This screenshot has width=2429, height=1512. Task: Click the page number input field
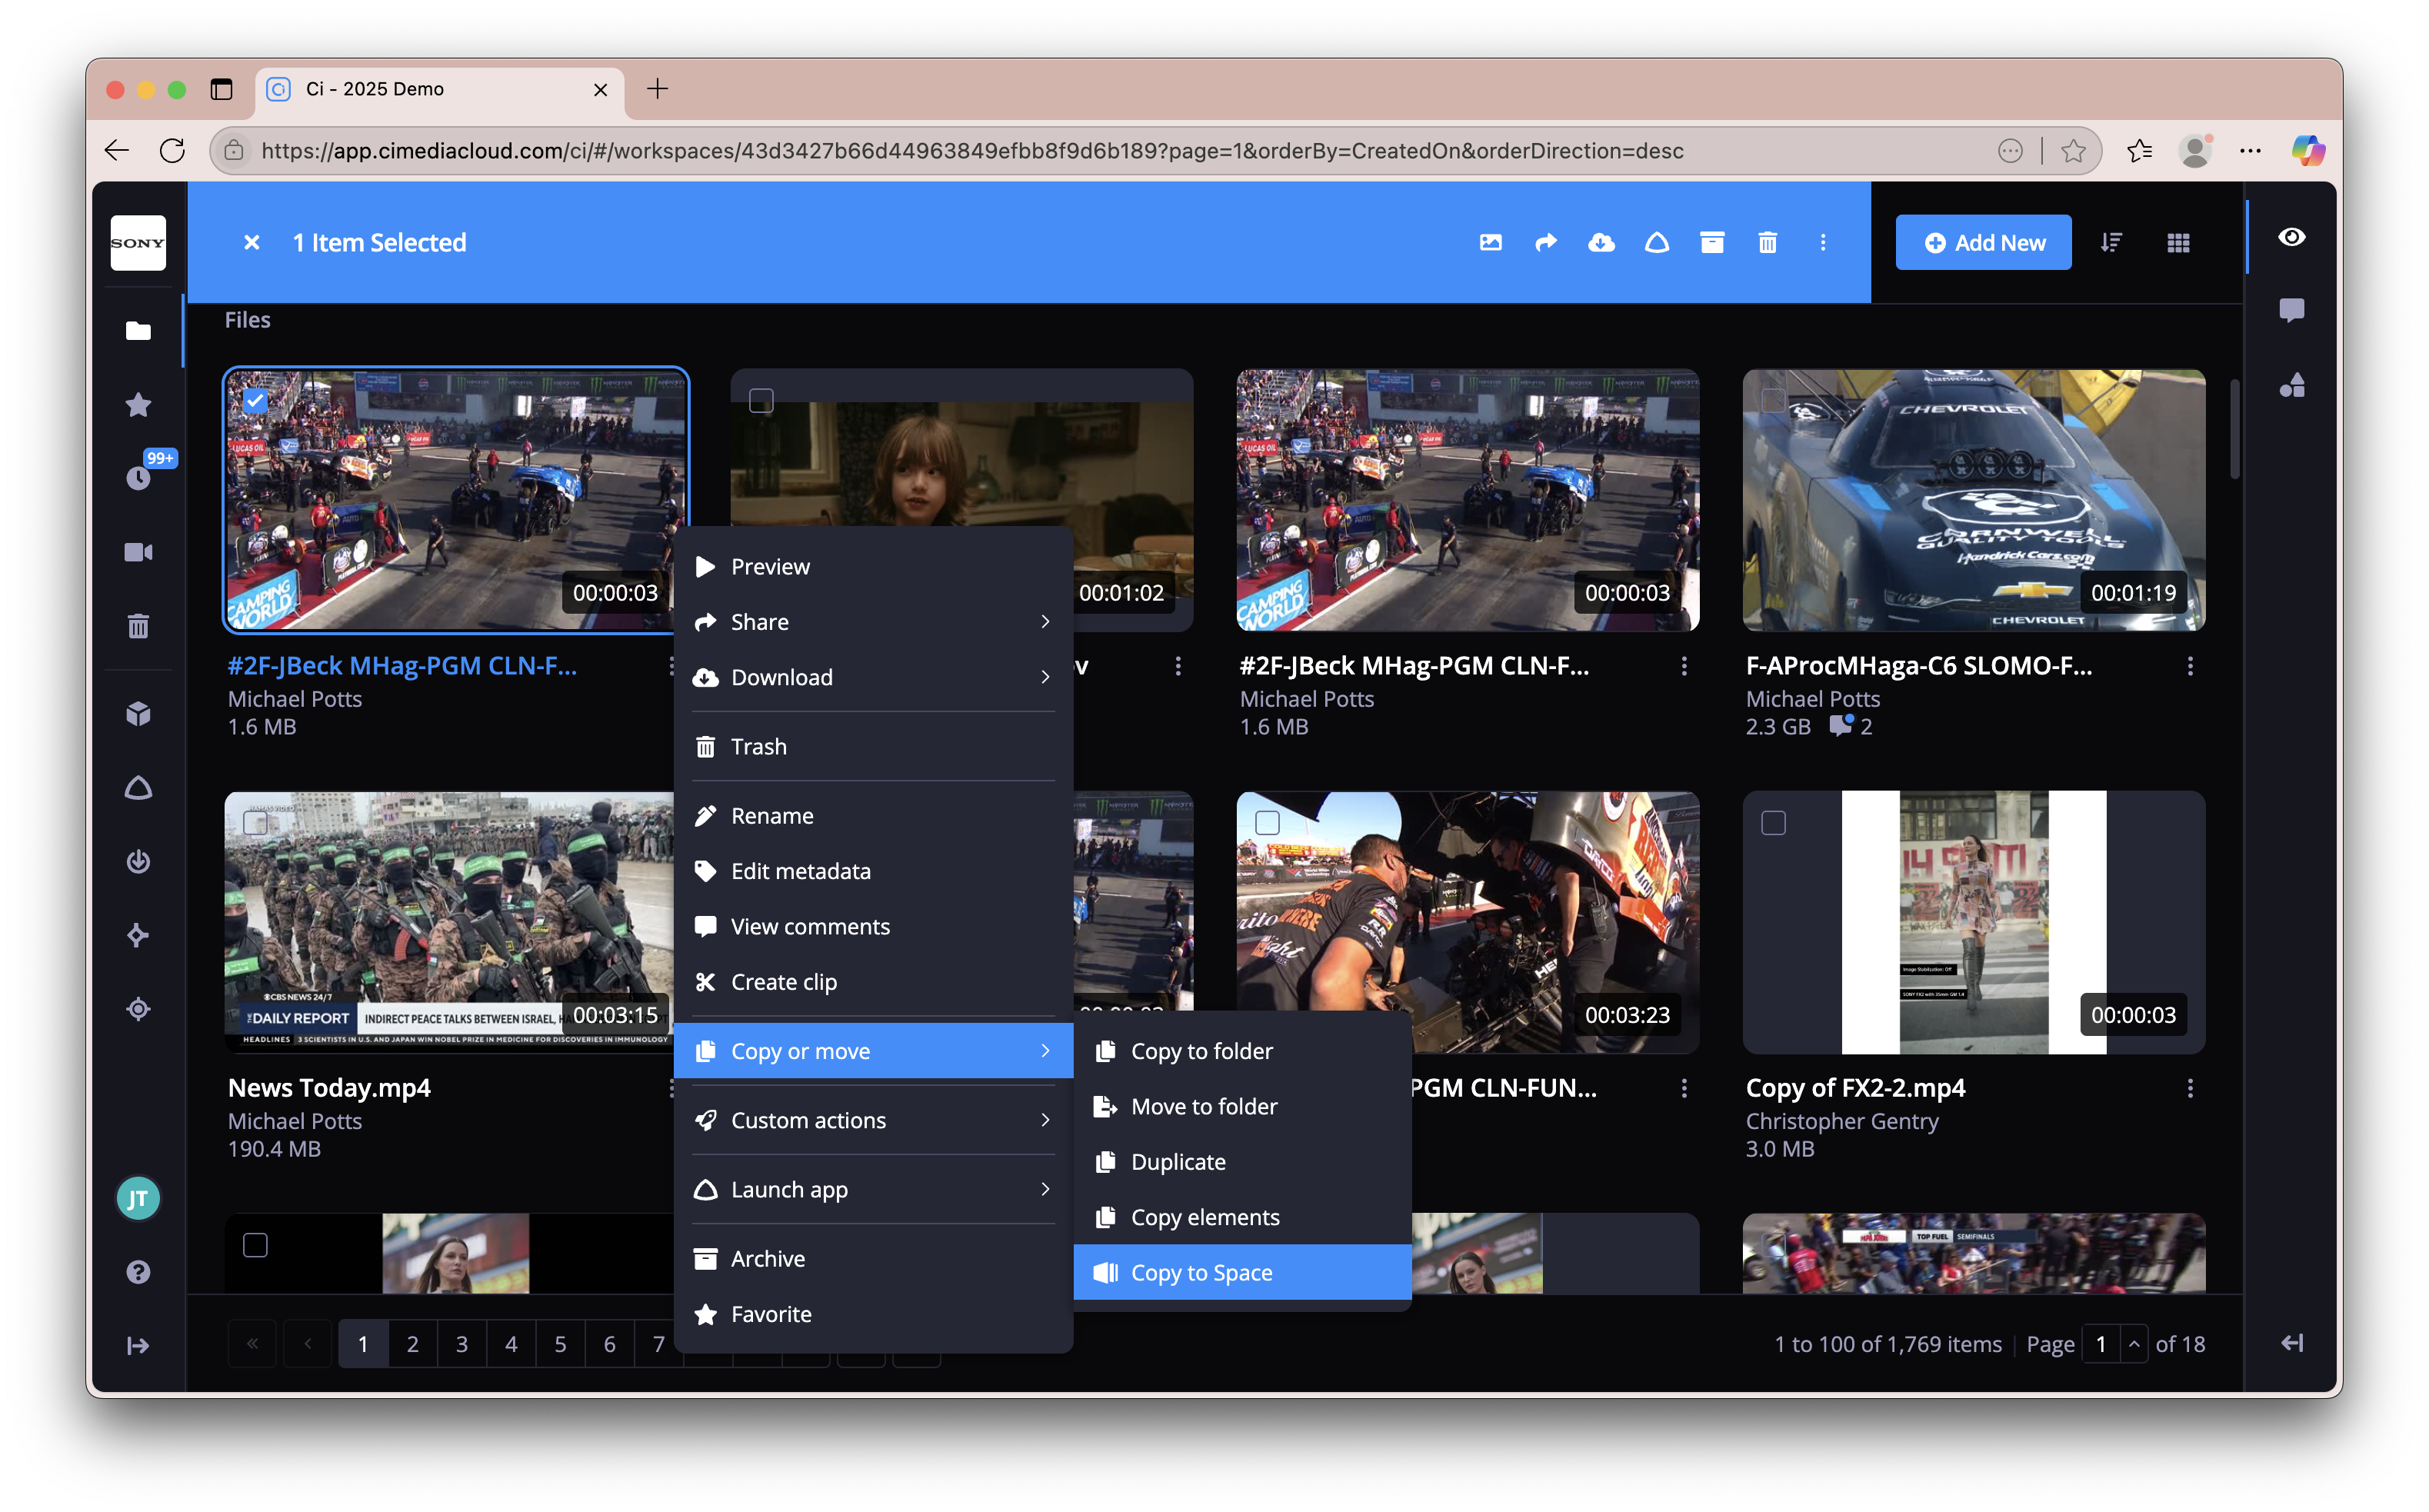point(2102,1344)
